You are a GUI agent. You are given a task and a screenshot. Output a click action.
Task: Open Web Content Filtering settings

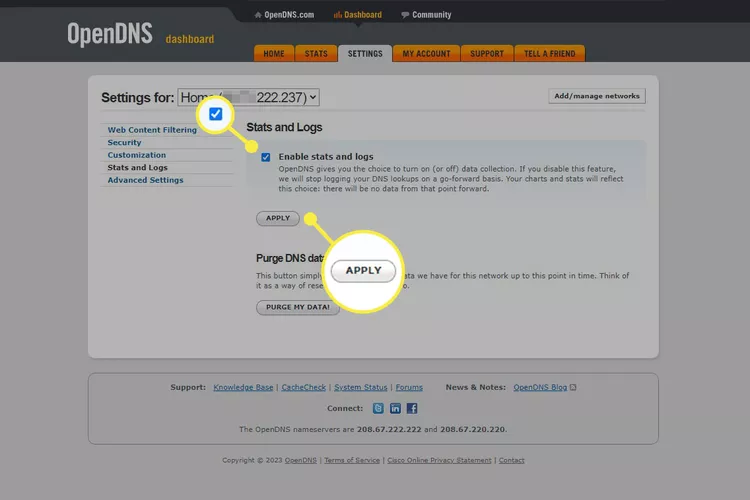coord(152,130)
